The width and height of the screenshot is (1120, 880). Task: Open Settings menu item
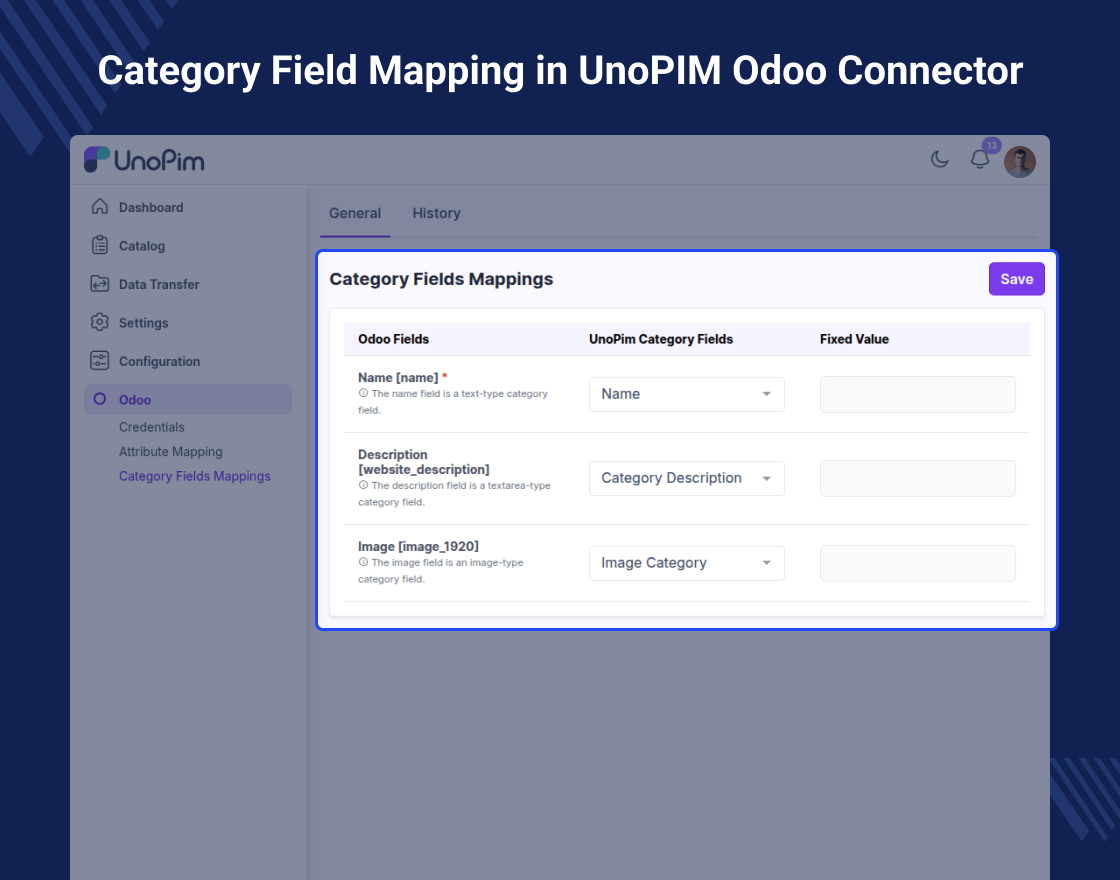pos(143,323)
